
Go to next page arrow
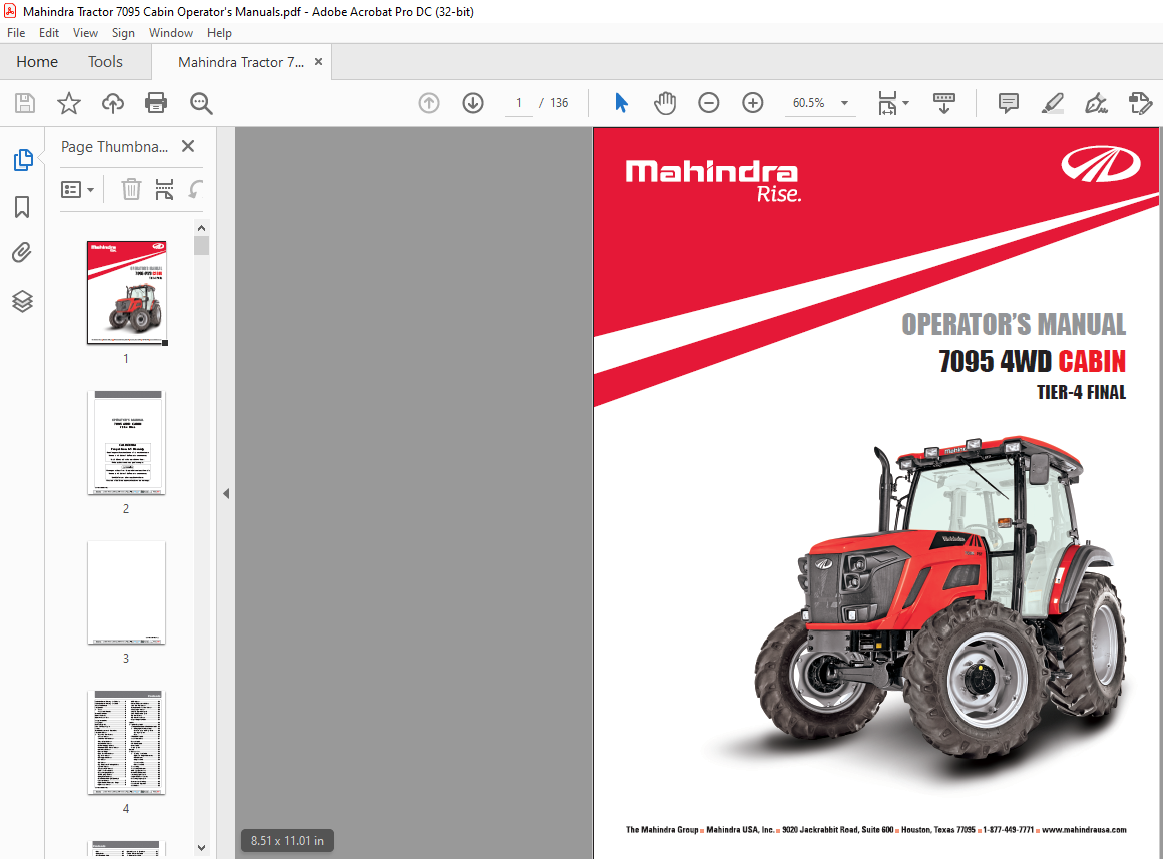click(x=472, y=102)
